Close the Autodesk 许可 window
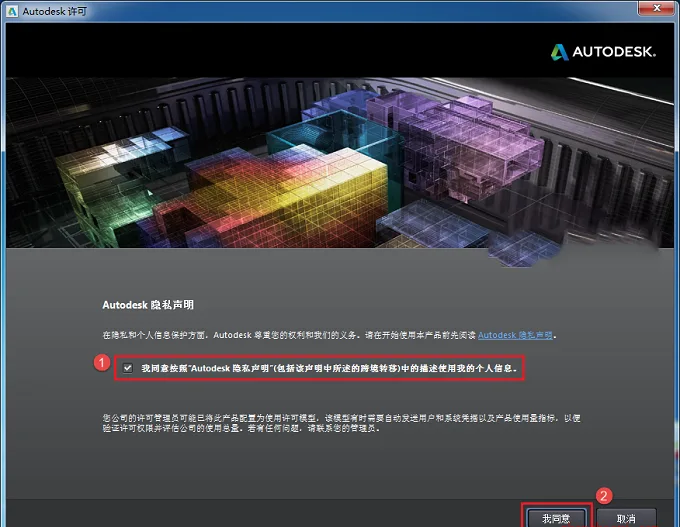 (657, 7)
